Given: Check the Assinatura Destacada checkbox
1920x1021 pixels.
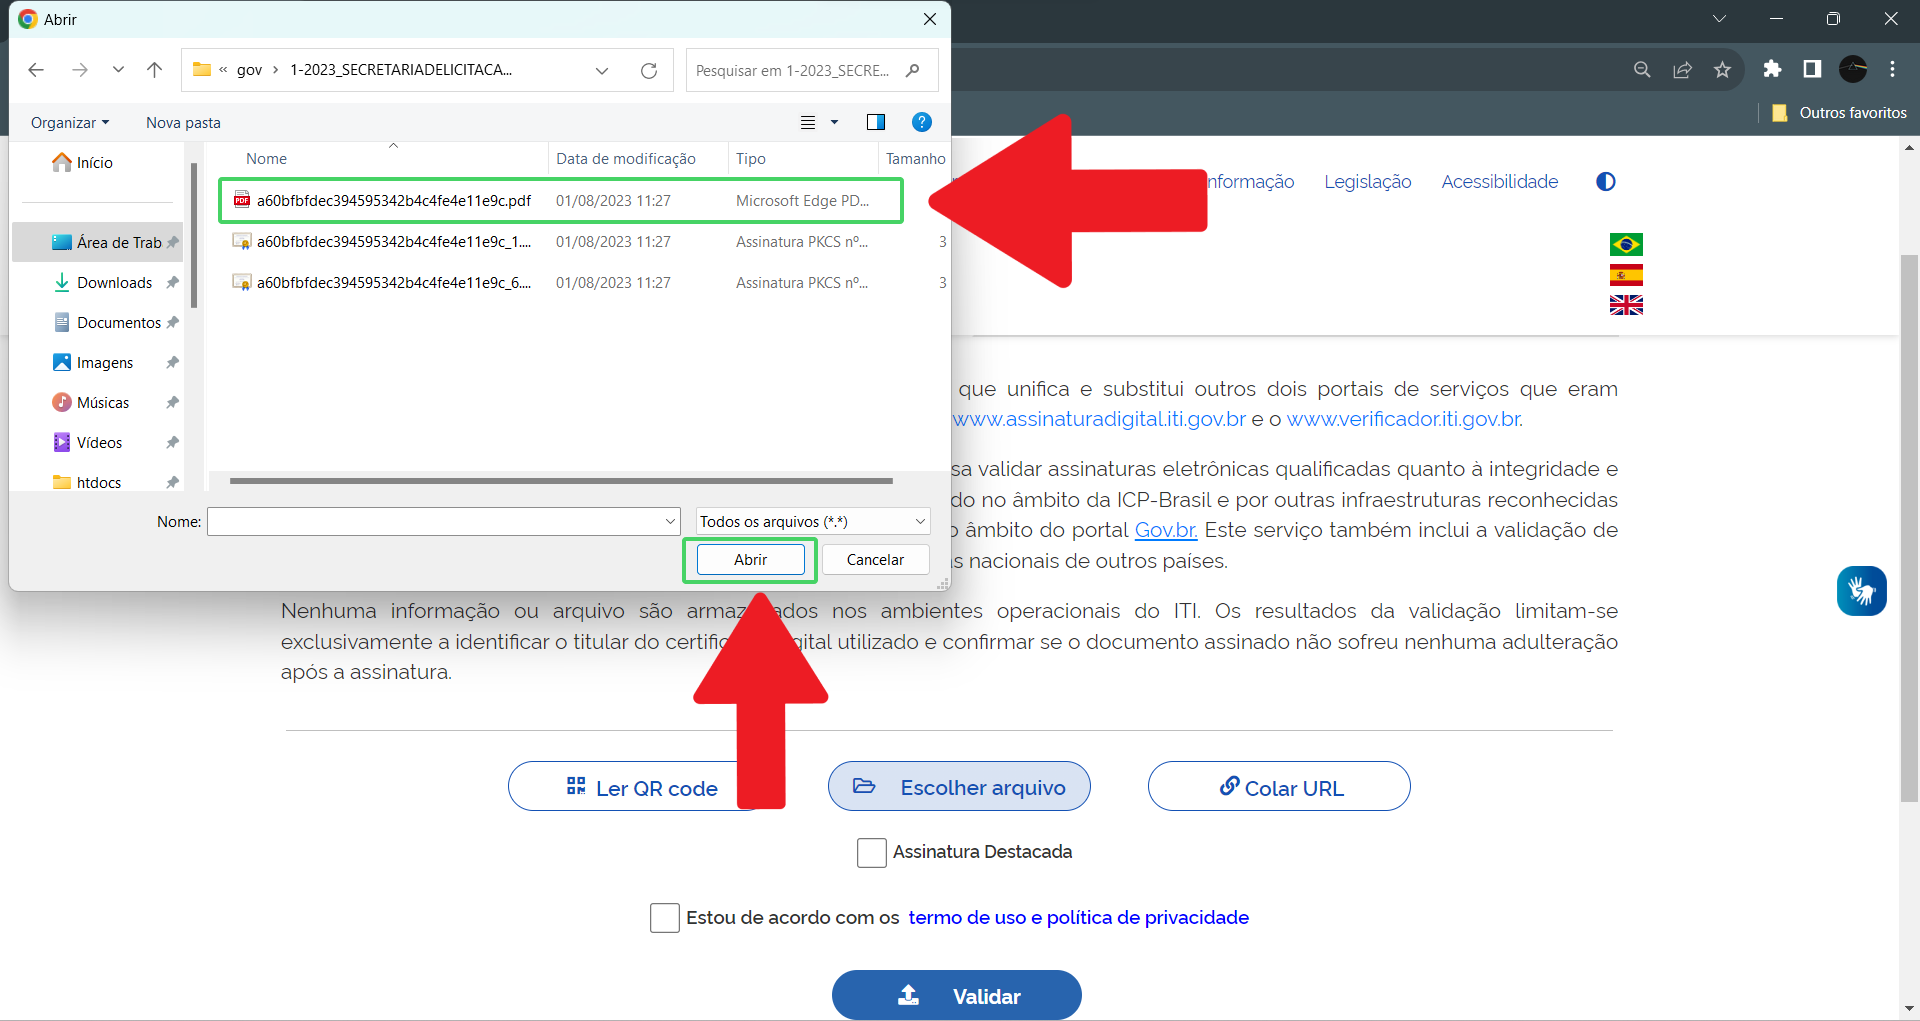Looking at the screenshot, I should tap(871, 852).
